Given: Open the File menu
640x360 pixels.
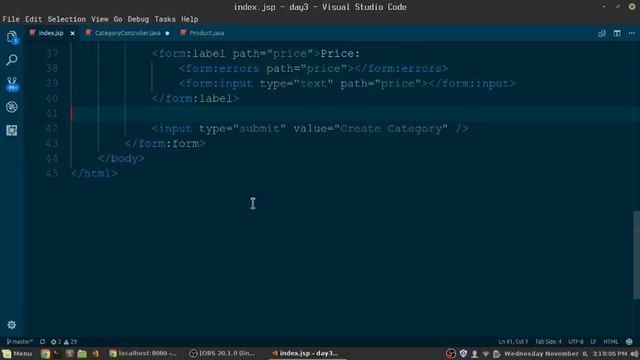Looking at the screenshot, I should point(11,19).
